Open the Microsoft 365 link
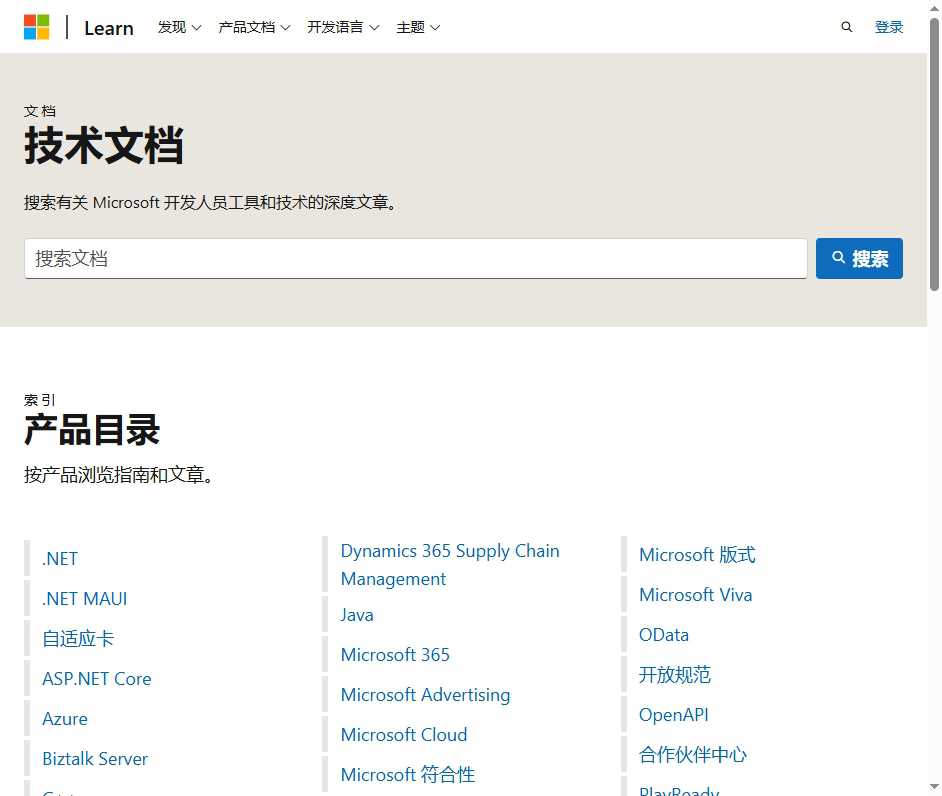The image size is (942, 796). tap(394, 654)
